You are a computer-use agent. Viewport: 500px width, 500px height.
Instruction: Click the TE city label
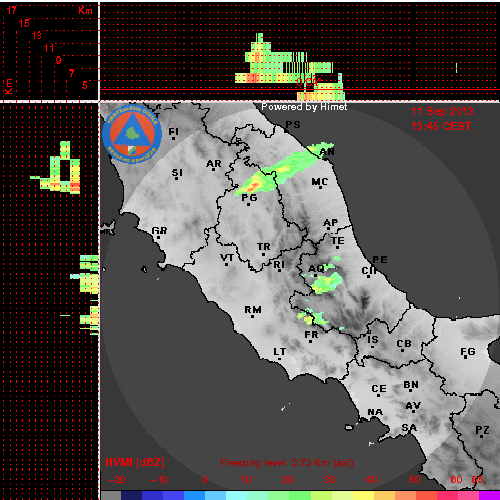tap(338, 240)
